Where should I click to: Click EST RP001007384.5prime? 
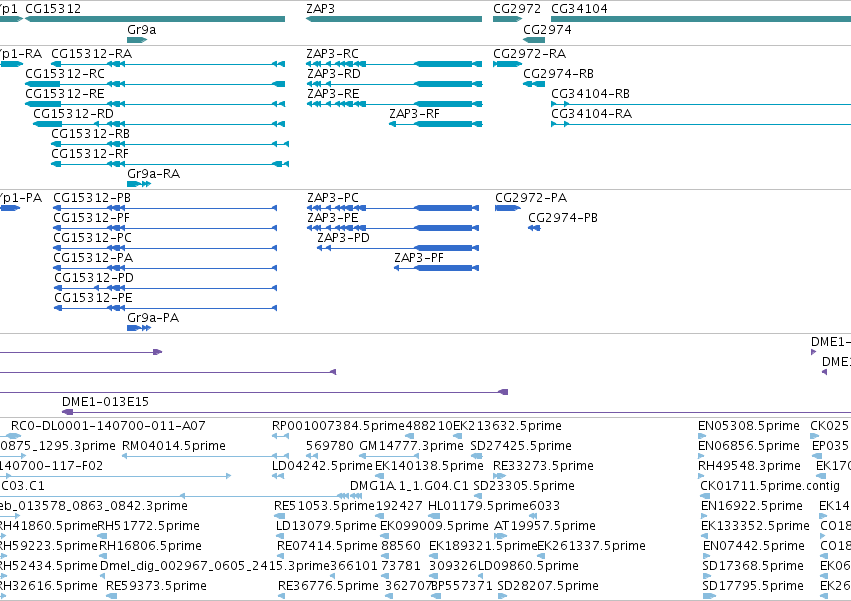click(x=339, y=426)
